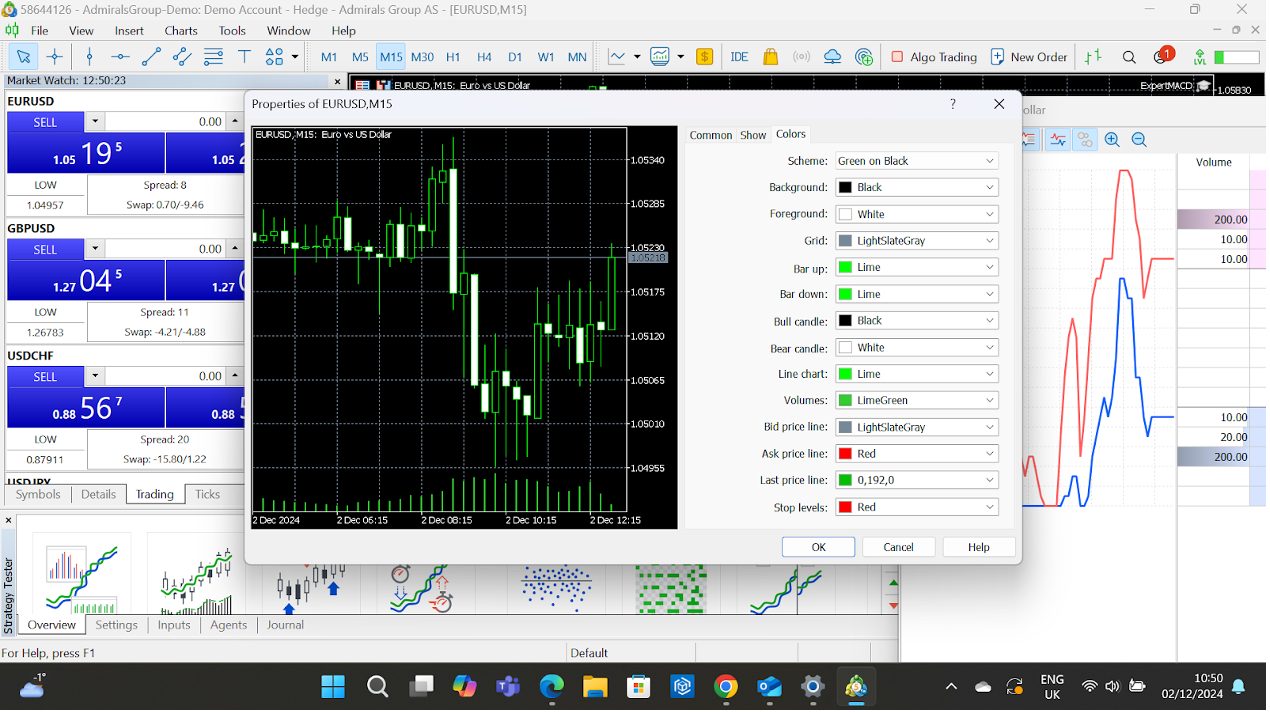Open the trading signals icon

click(801, 57)
